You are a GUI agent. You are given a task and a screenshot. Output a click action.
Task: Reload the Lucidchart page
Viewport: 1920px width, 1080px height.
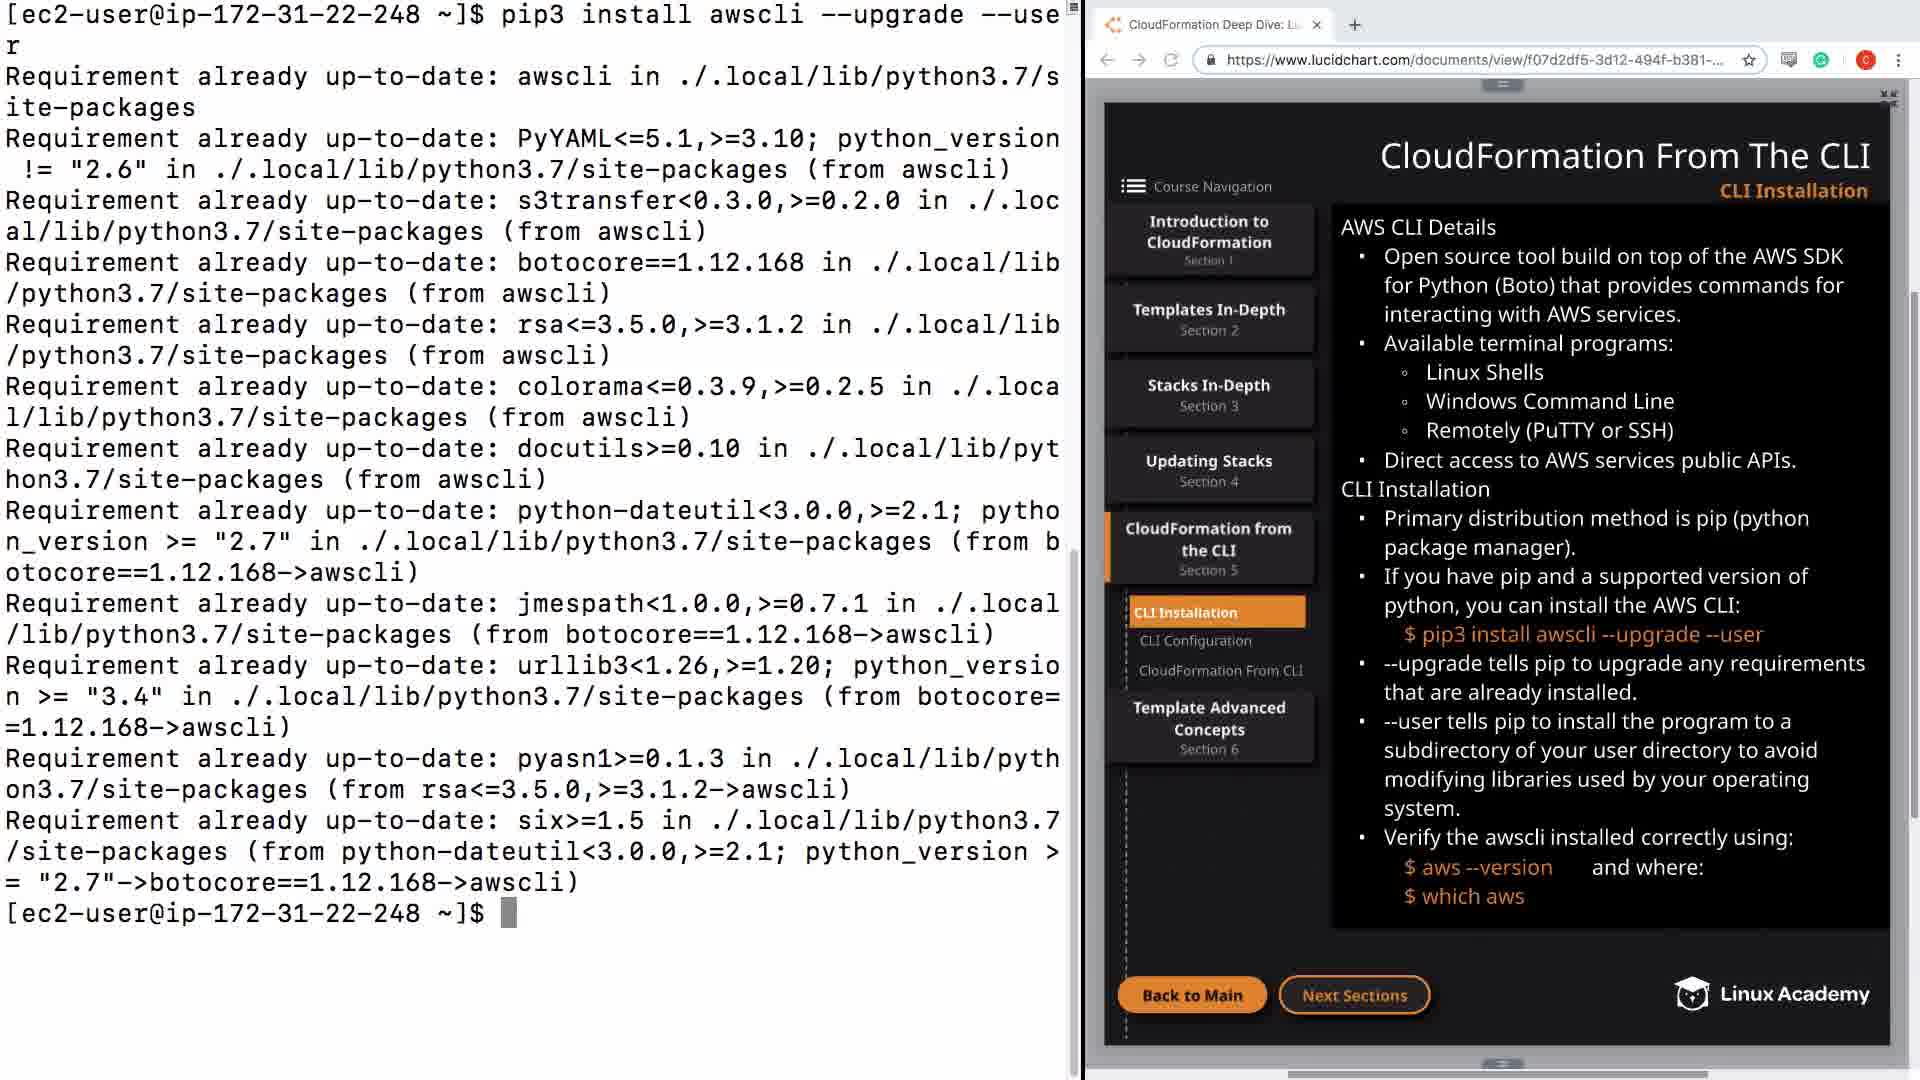click(x=1171, y=60)
